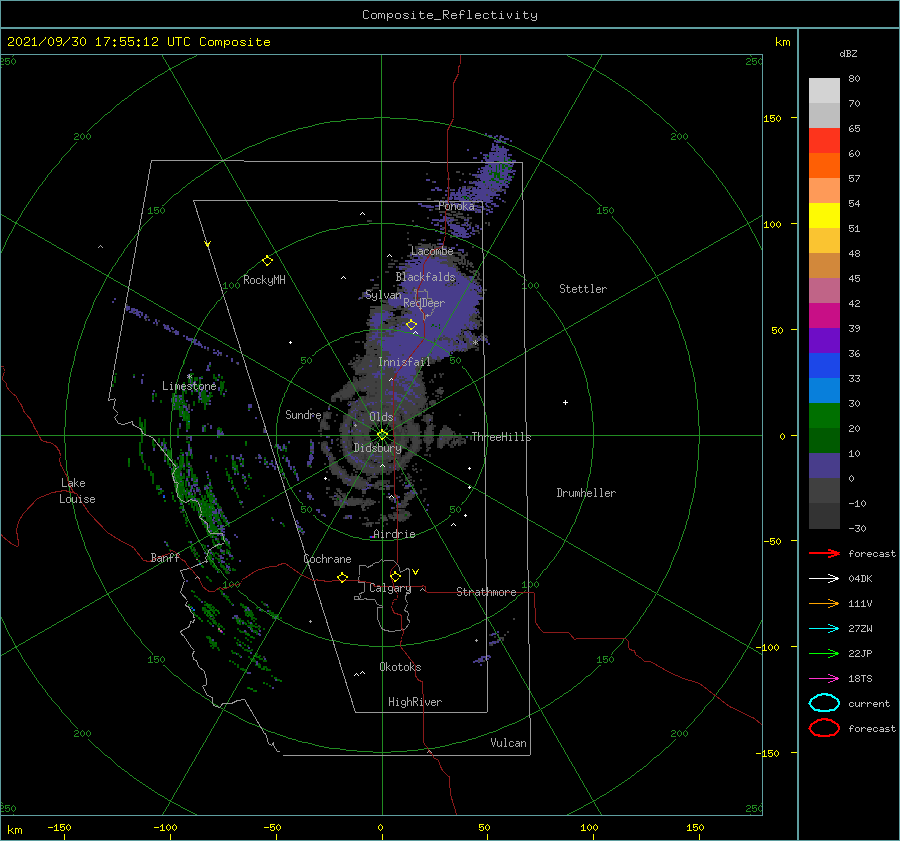Click the Strathmore city label

tap(486, 592)
